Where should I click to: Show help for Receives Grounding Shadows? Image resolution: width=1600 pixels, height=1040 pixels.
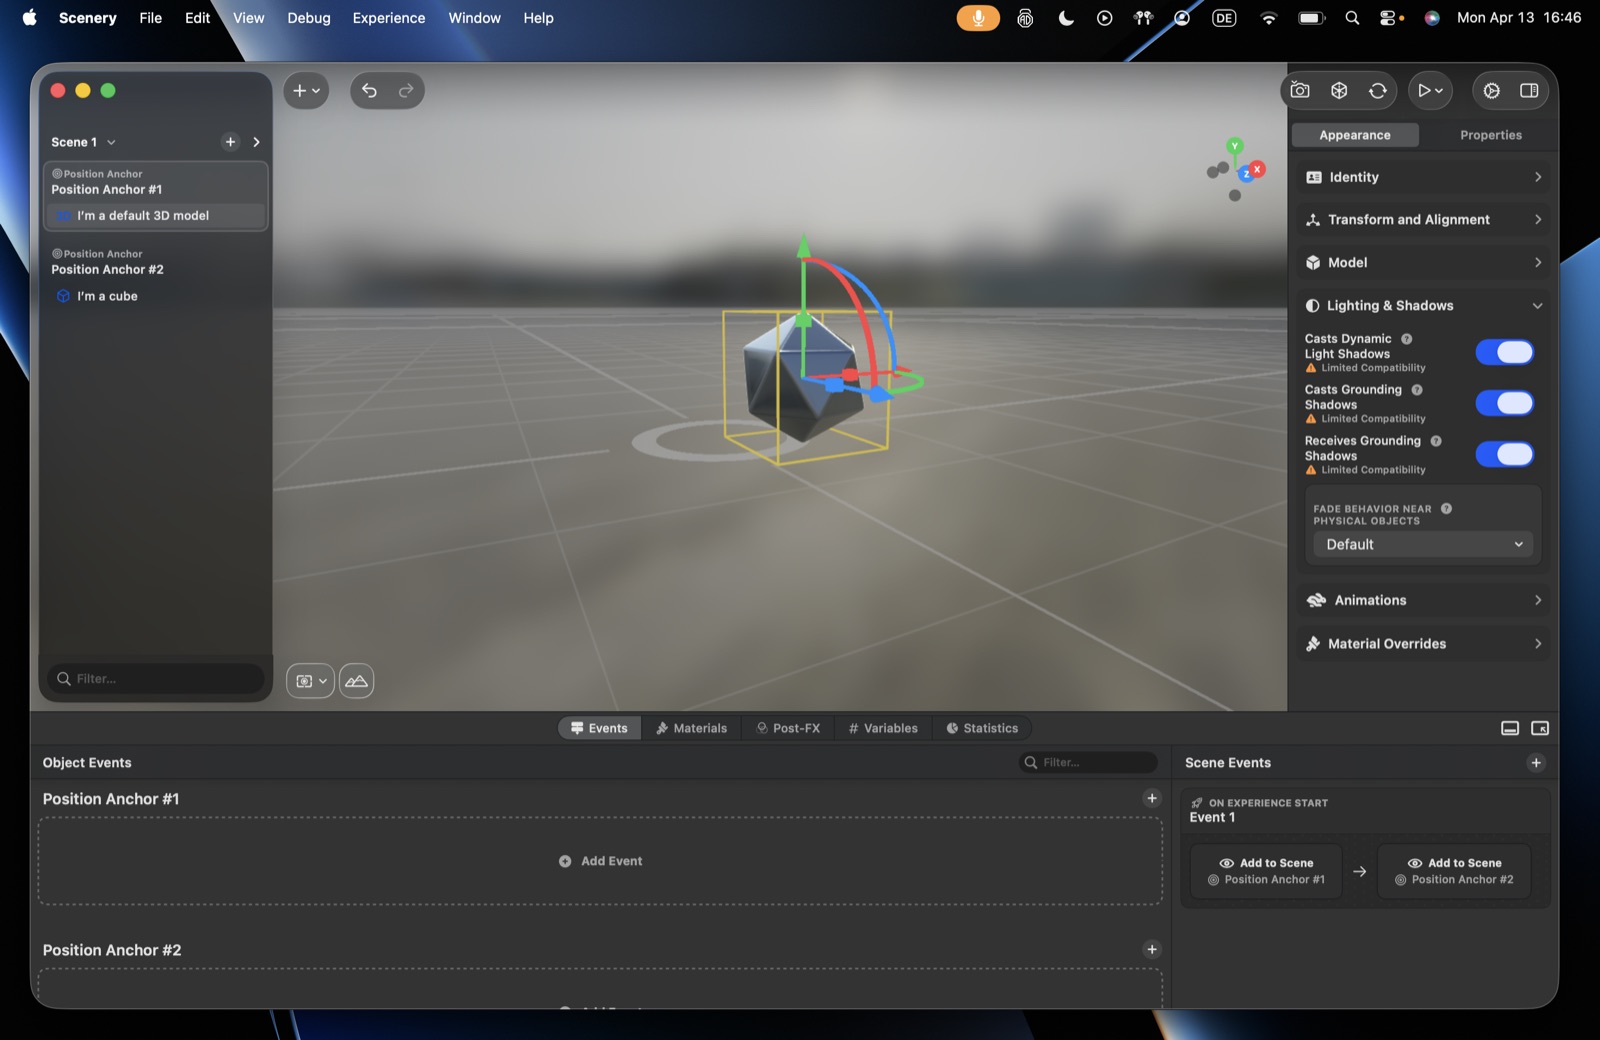pyautogui.click(x=1436, y=441)
